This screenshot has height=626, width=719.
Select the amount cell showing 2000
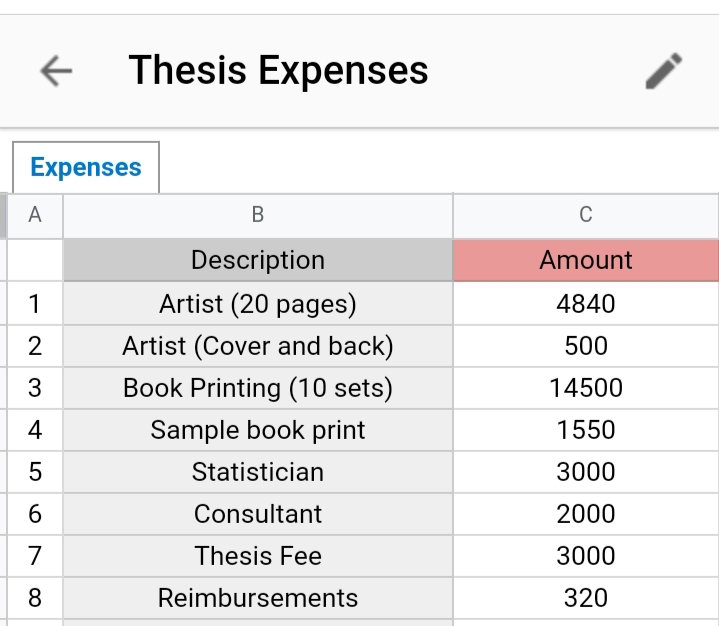coord(586,514)
